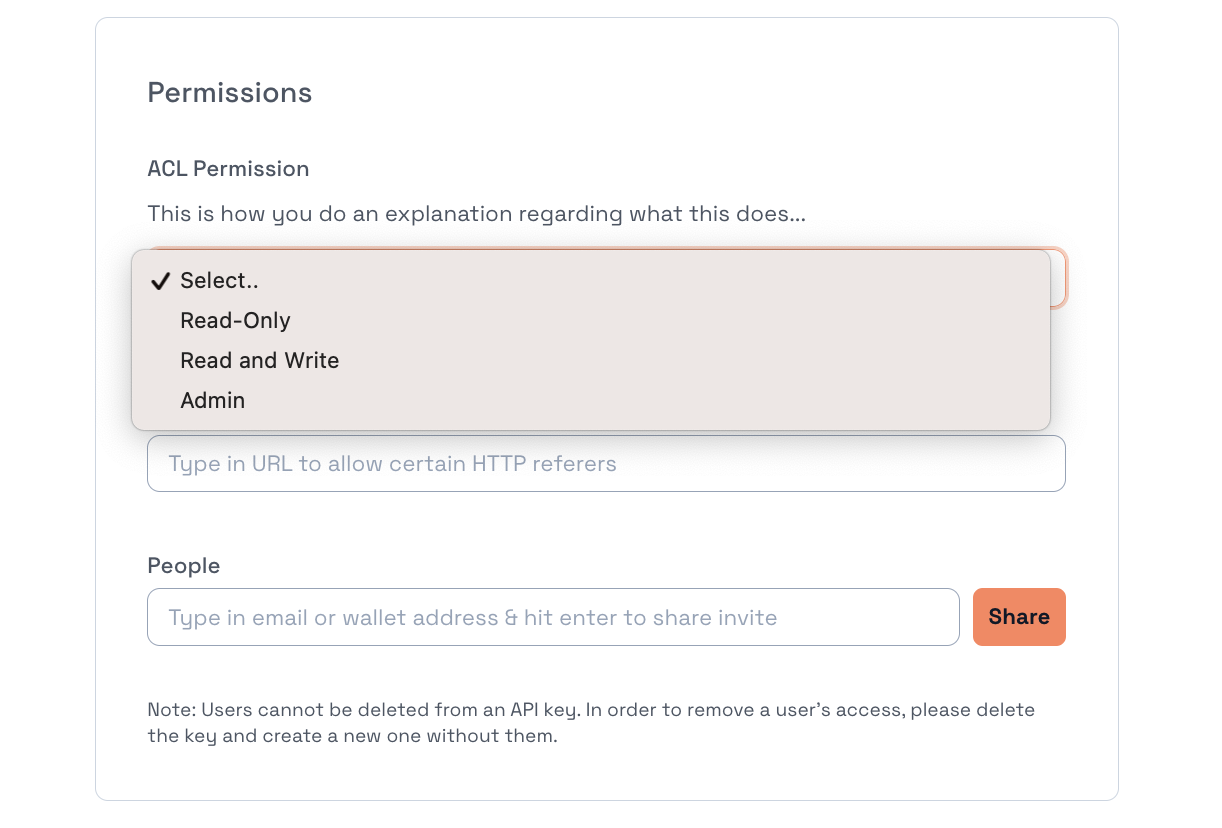Click empty space right of Permissions heading
This screenshot has height=828, width=1222.
coord(700,93)
